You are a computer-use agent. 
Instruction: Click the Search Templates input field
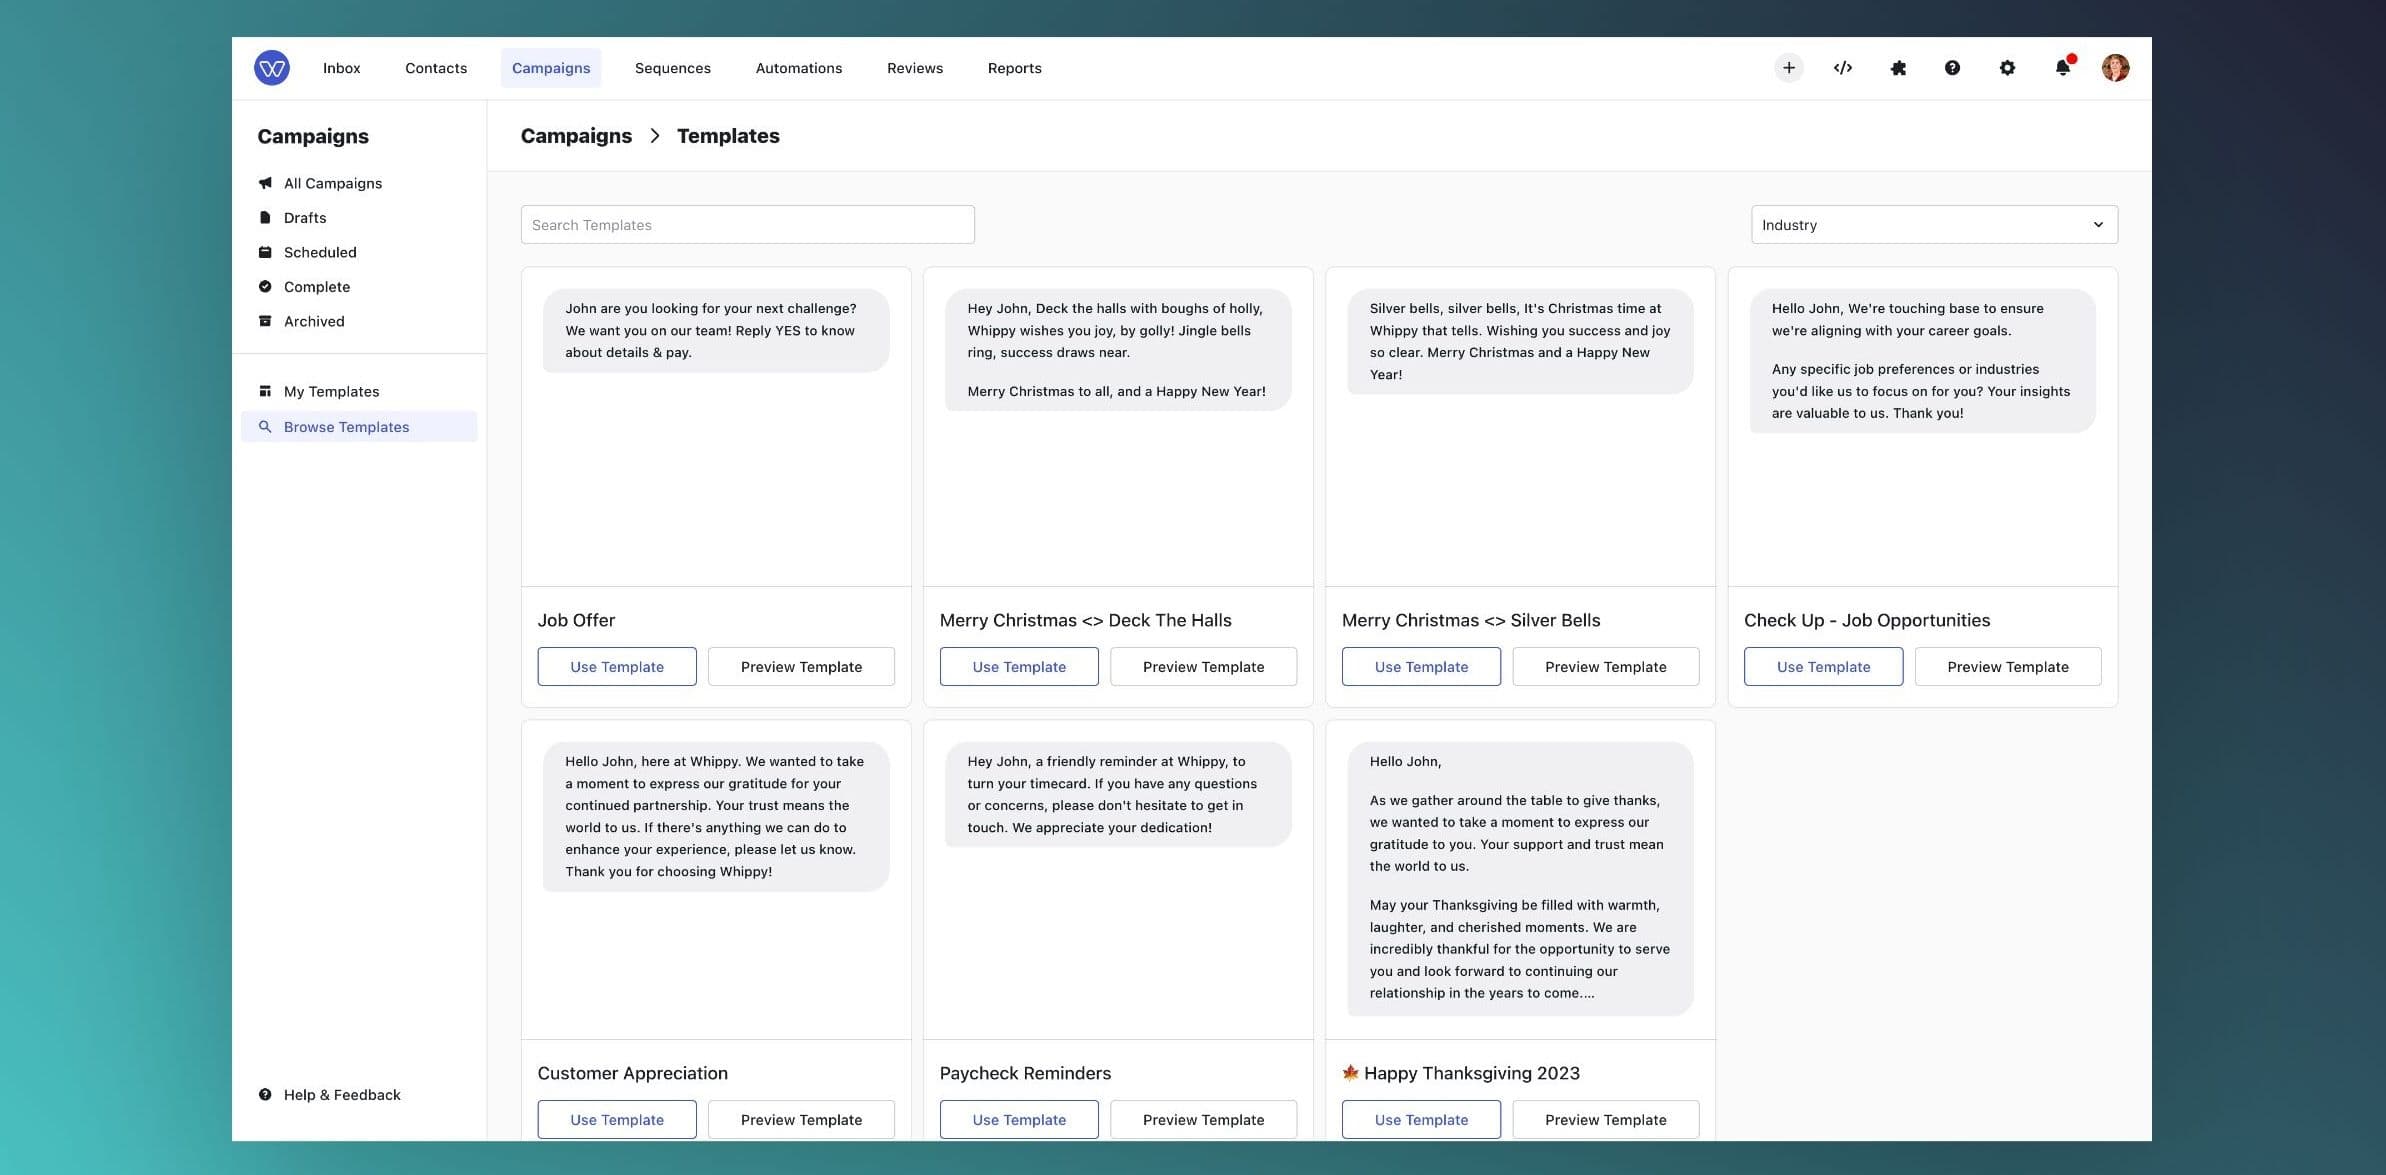[x=747, y=224]
